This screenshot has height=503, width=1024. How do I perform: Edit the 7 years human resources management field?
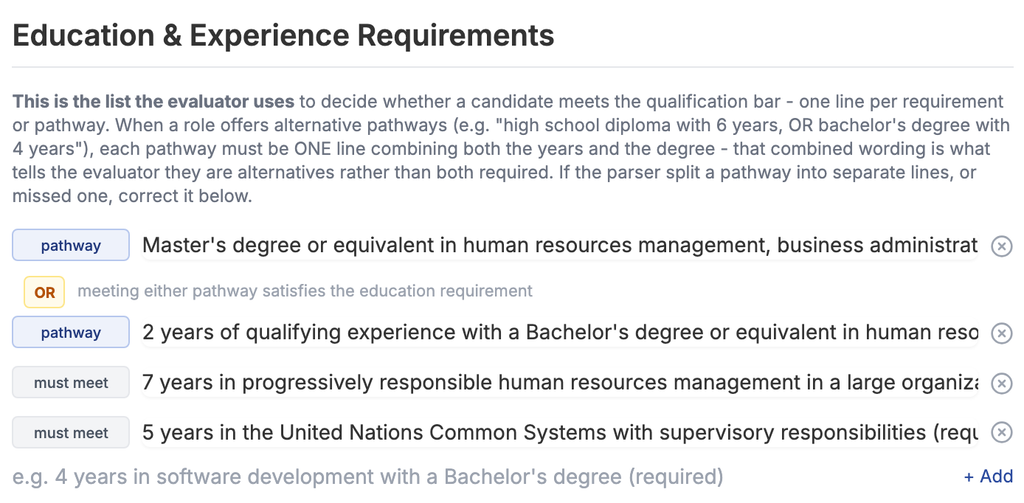[x=560, y=383]
